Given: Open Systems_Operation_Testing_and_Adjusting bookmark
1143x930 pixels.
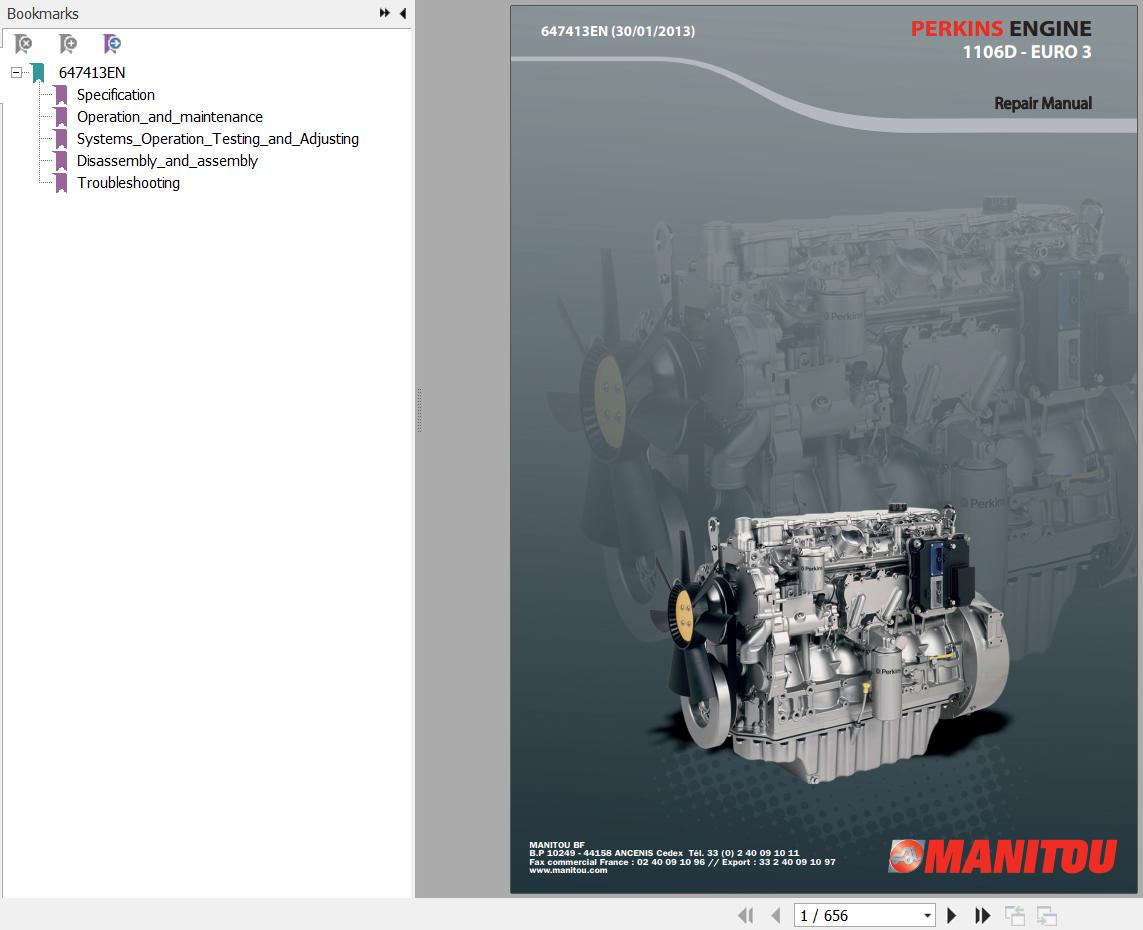Looking at the screenshot, I should [x=218, y=138].
